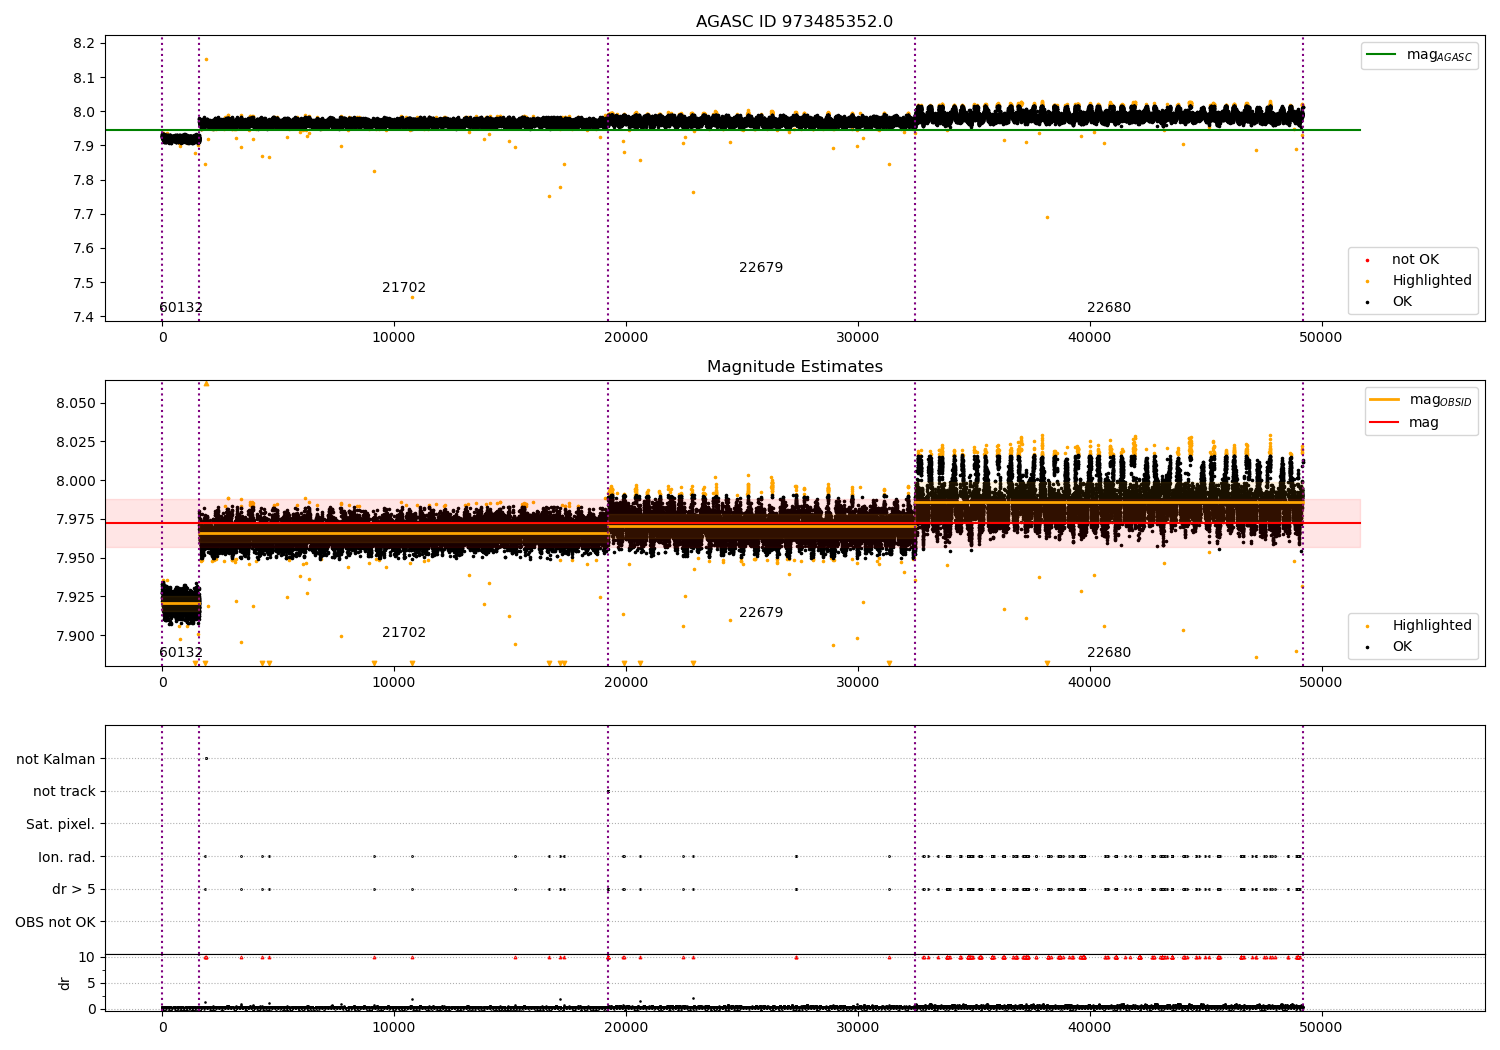Click y-axis tick 7.6 in top plot
Screen dimensions: 1500x1050
[x=85, y=249]
